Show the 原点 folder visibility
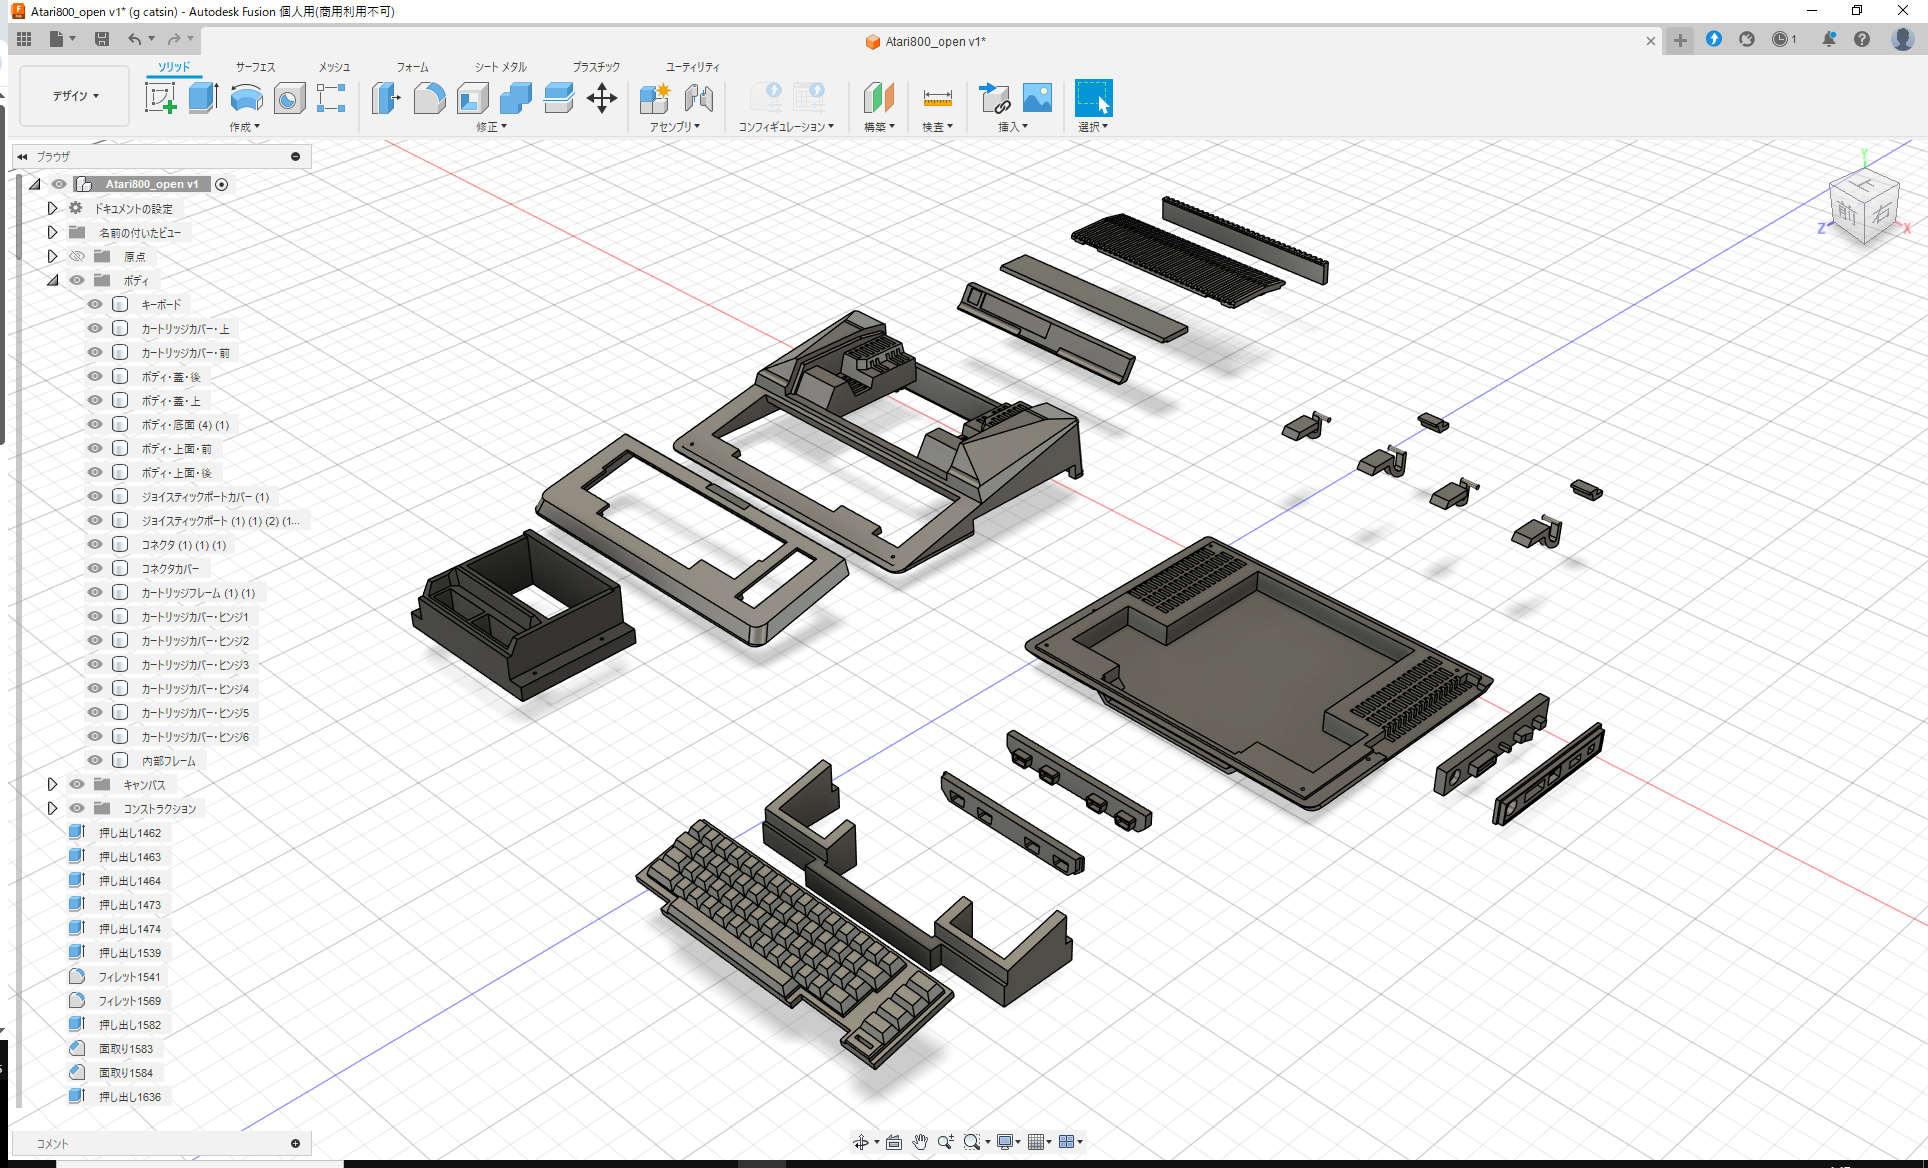 coord(77,256)
